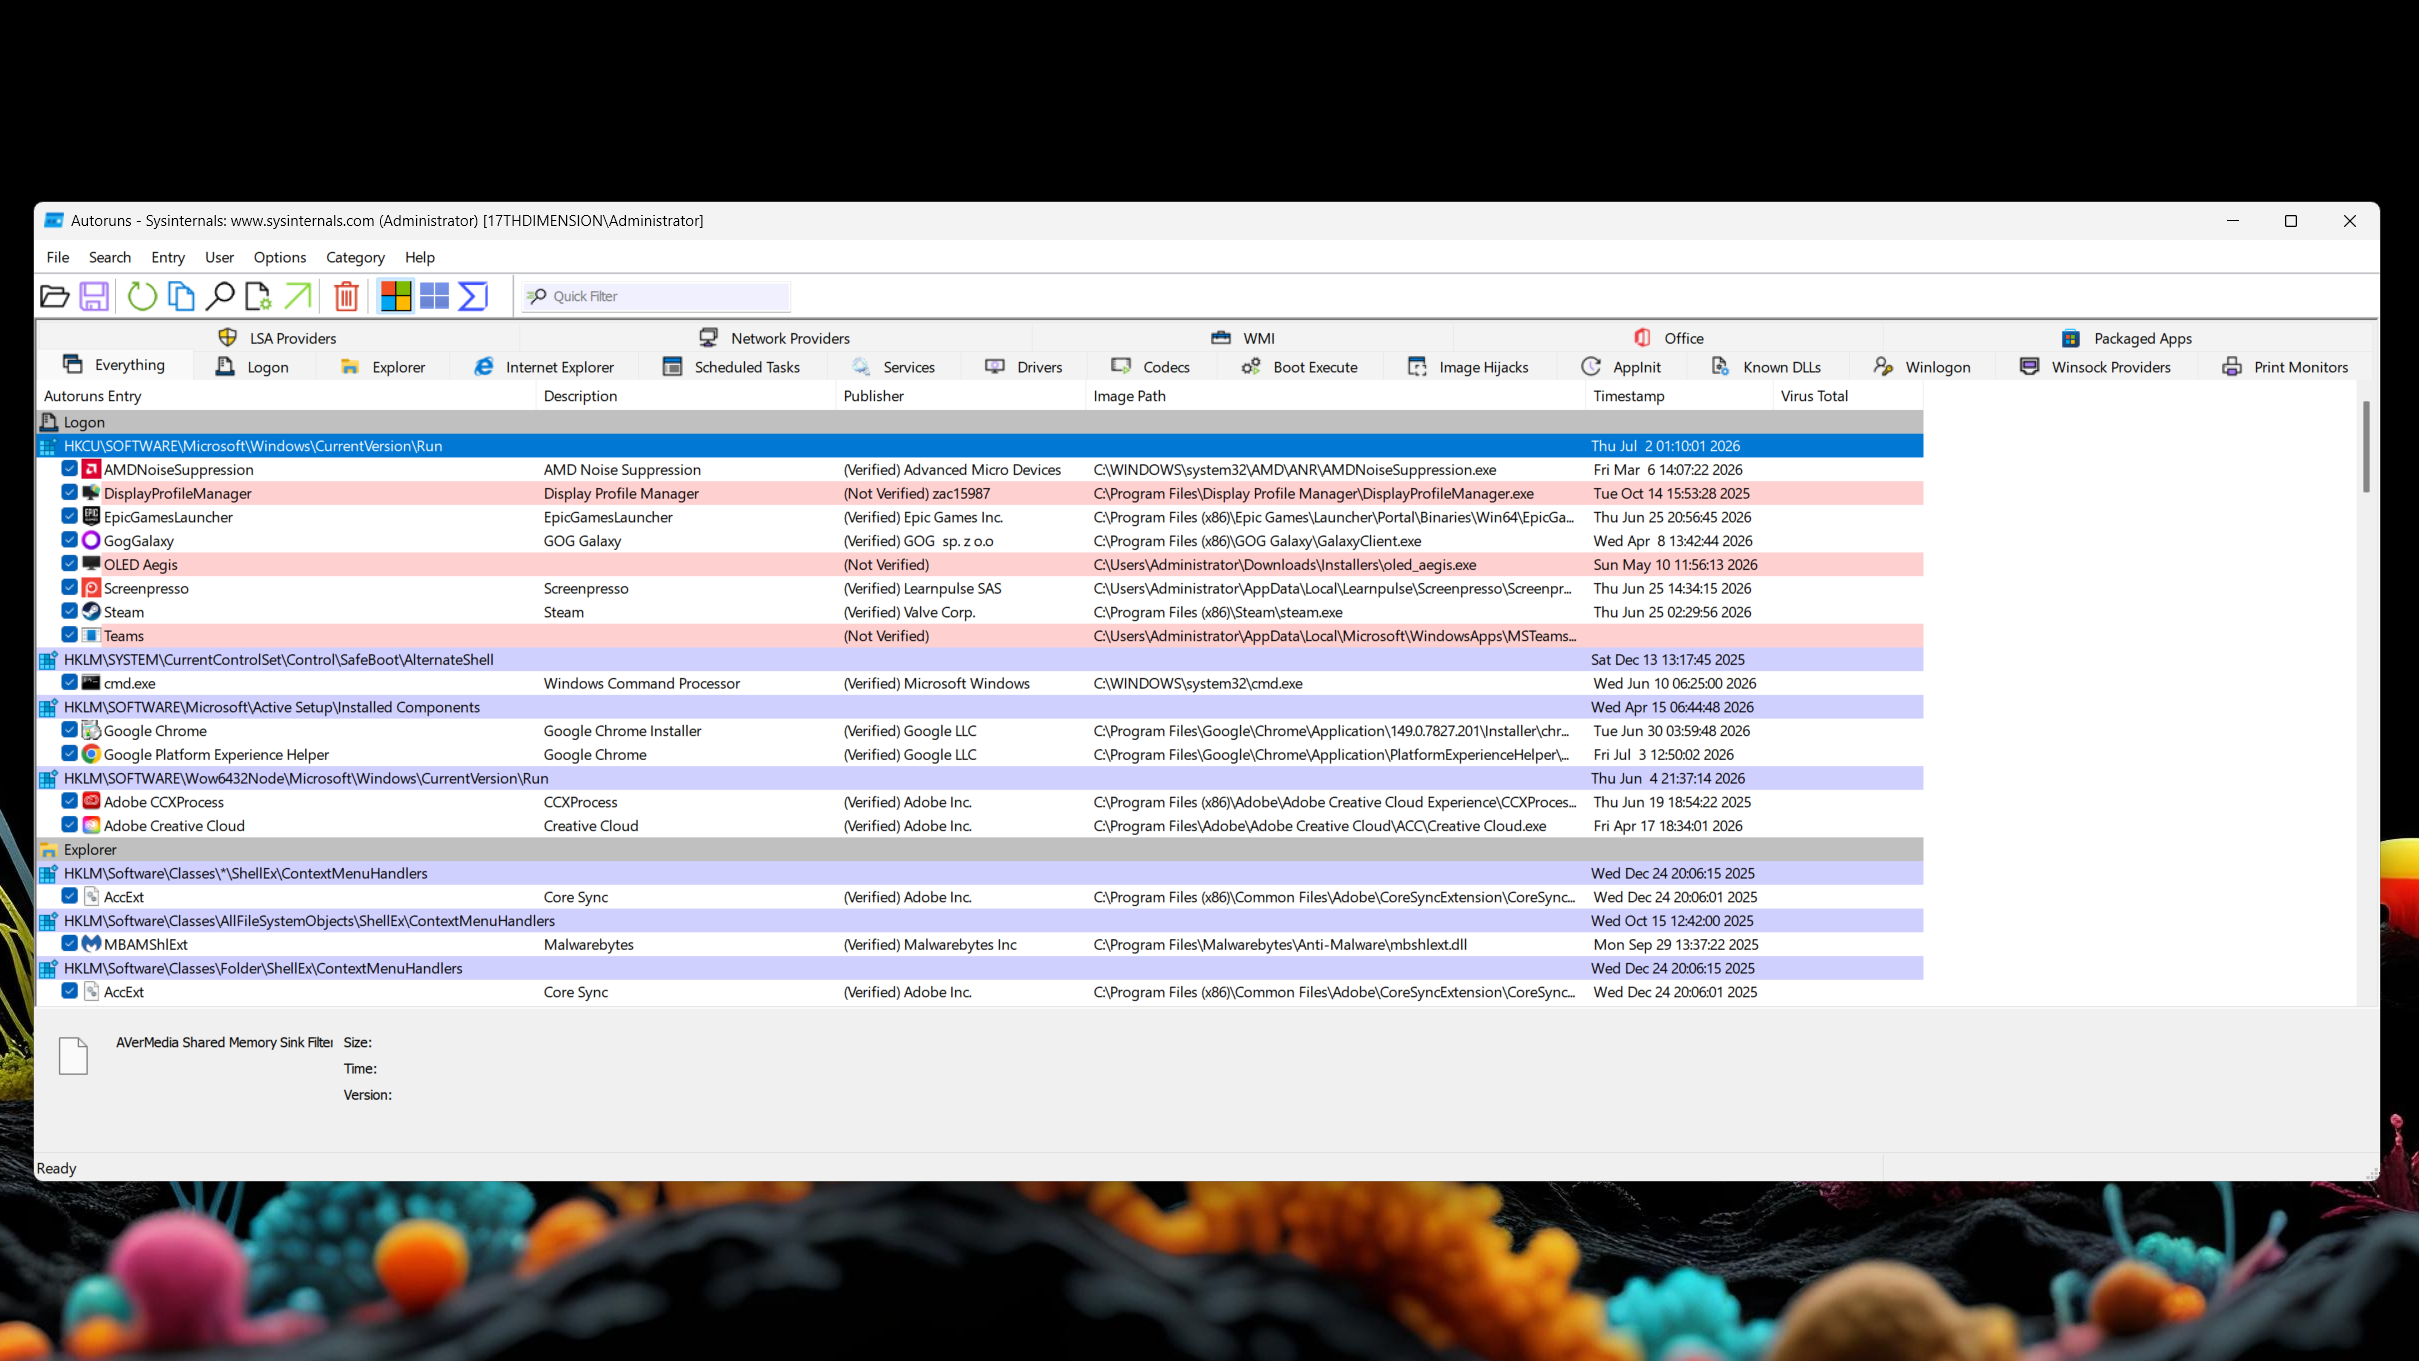Focus the Quick Filter search box
The height and width of the screenshot is (1361, 2419).
pyautogui.click(x=656, y=296)
